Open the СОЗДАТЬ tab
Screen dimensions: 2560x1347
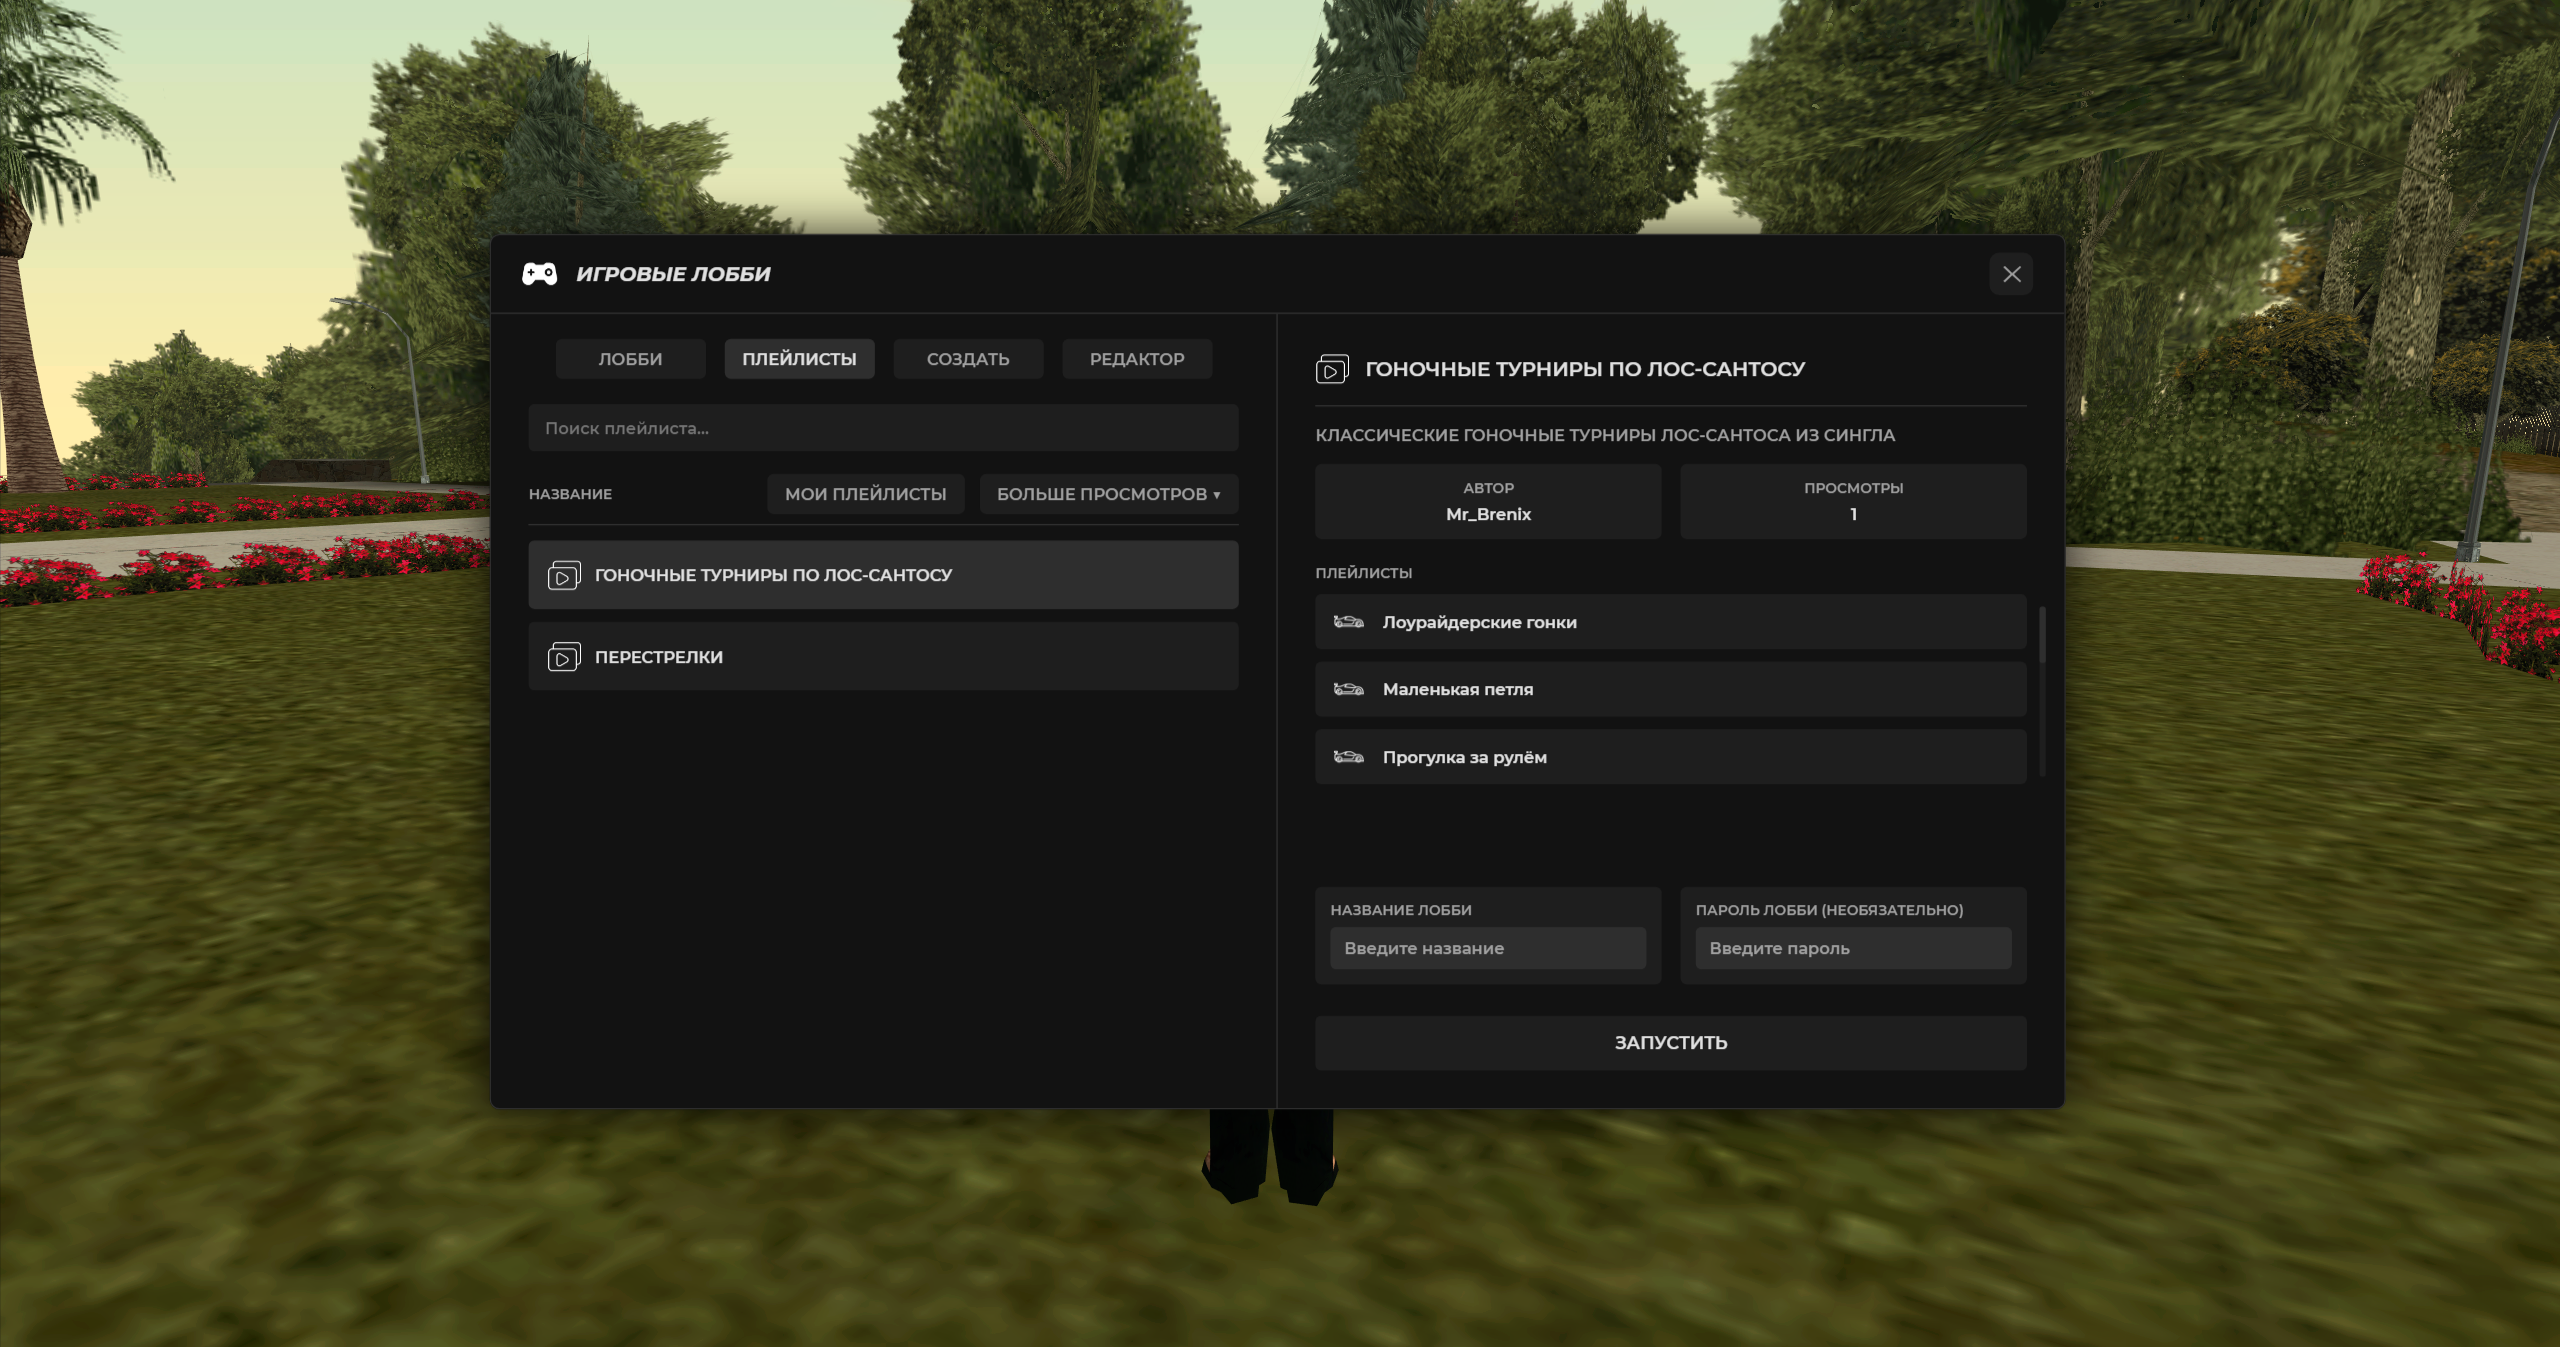tap(968, 359)
